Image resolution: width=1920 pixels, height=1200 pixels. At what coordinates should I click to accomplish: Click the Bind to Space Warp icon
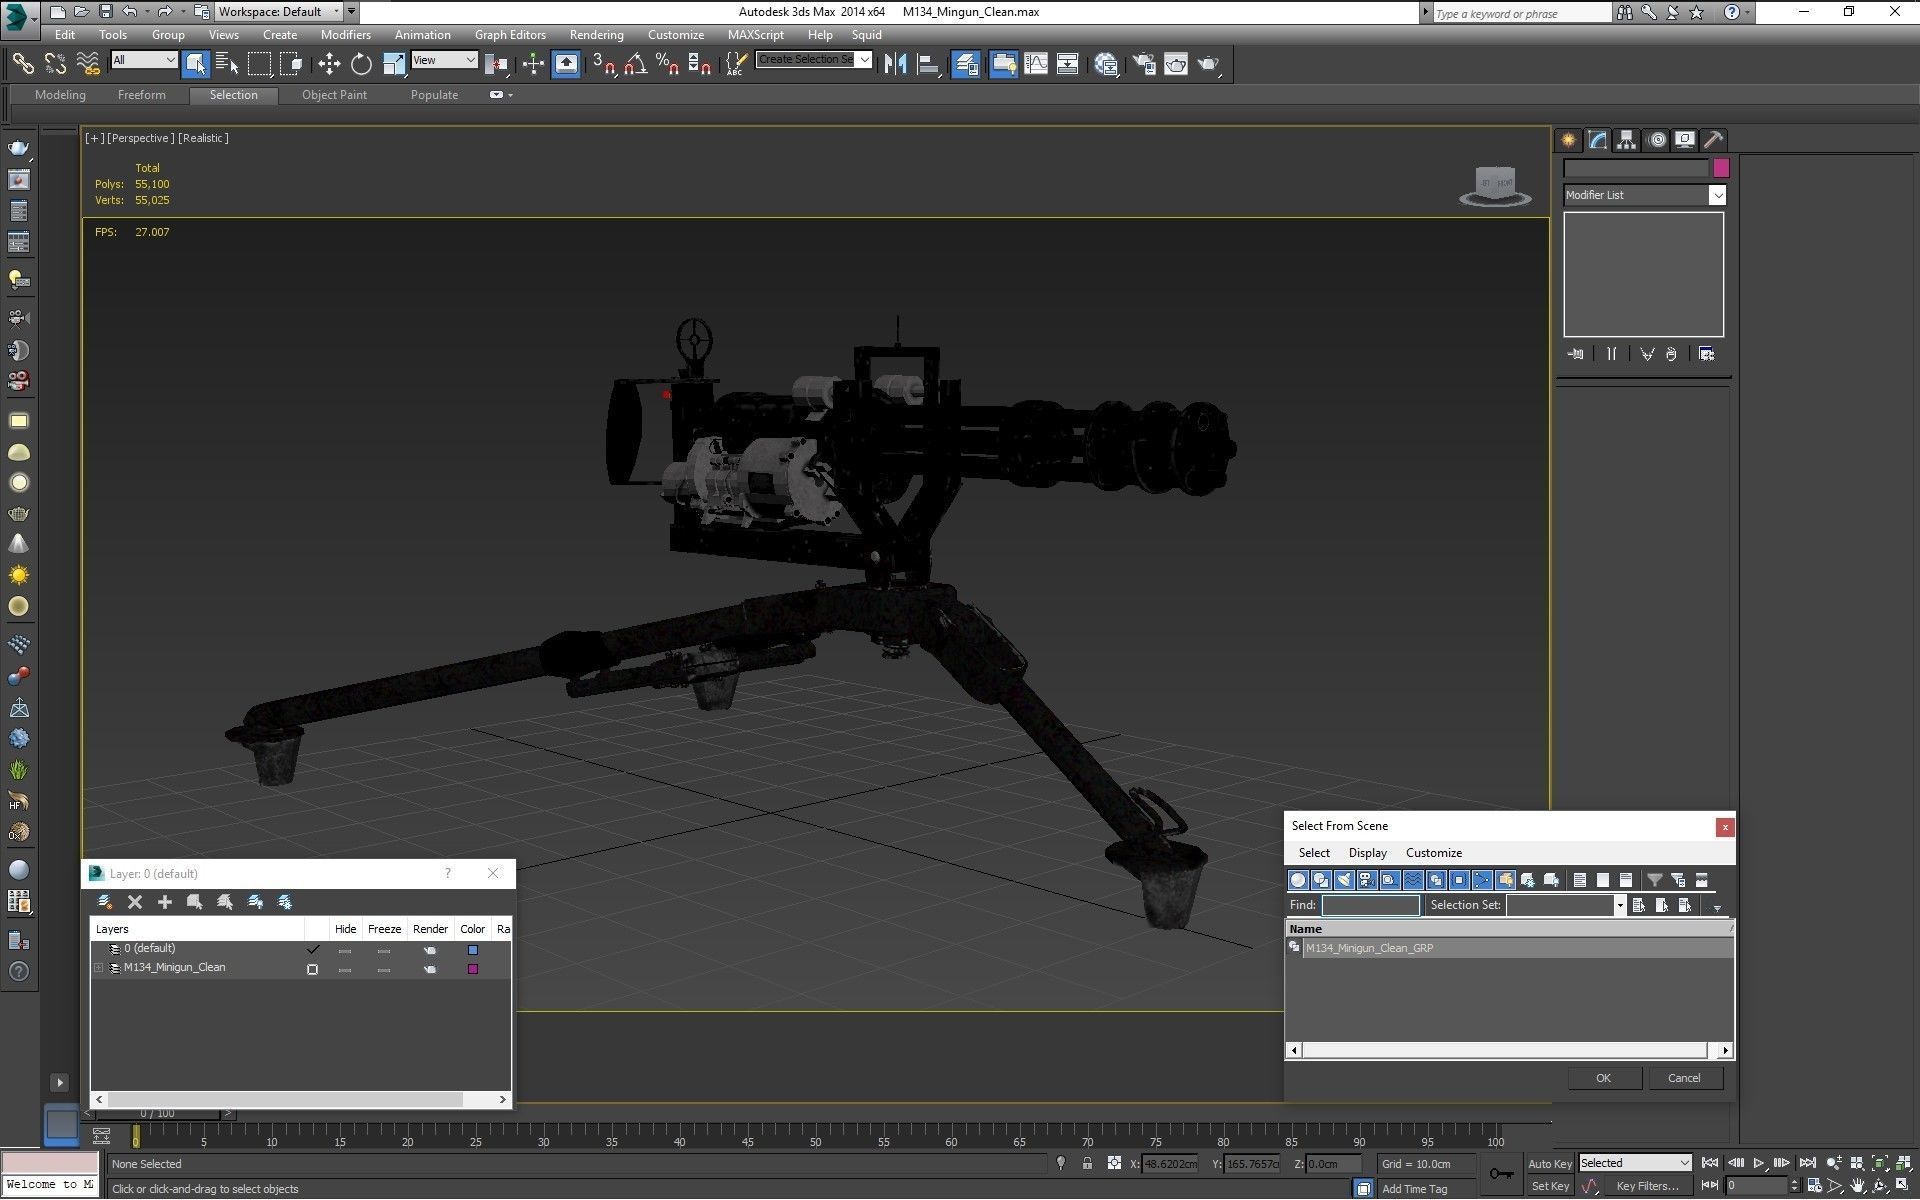click(x=88, y=64)
